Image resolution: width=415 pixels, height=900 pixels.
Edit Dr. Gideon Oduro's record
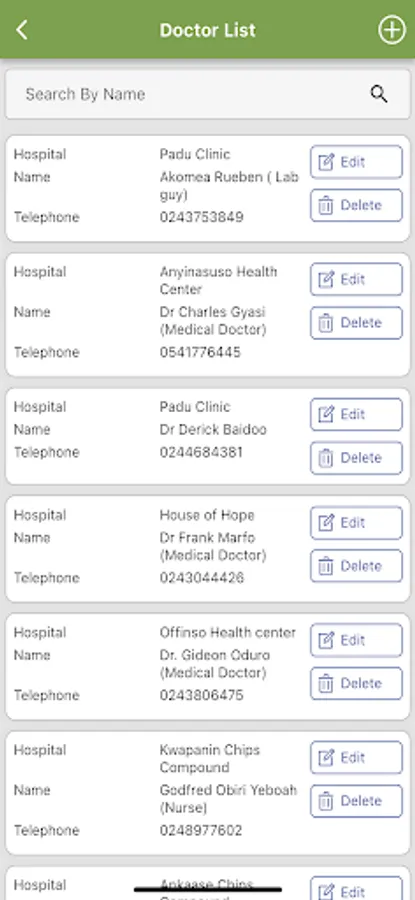(356, 640)
